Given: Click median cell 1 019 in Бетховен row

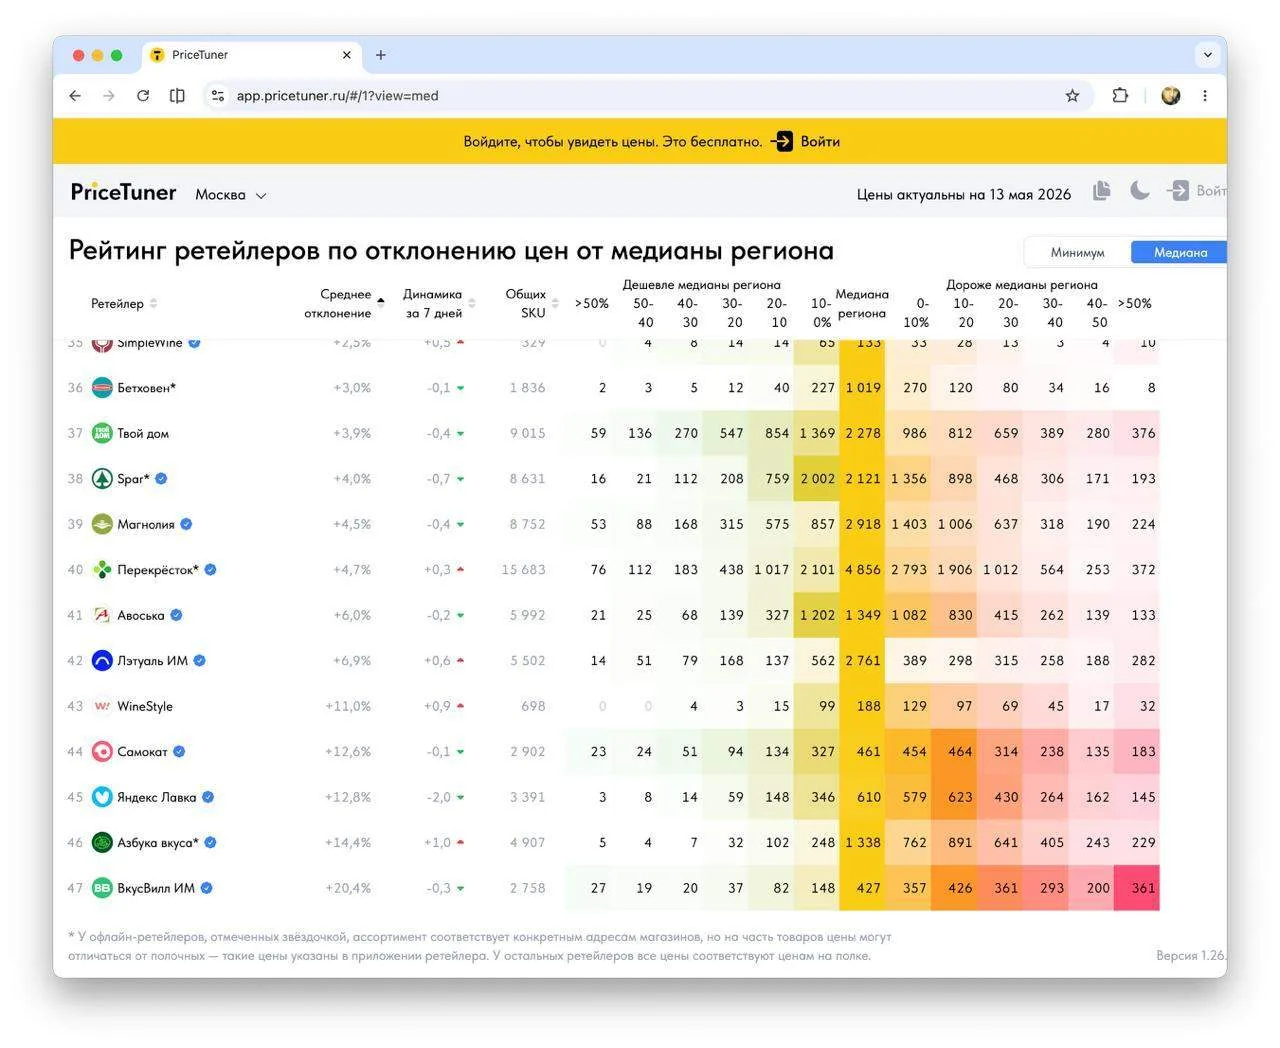Looking at the screenshot, I should coord(863,388).
